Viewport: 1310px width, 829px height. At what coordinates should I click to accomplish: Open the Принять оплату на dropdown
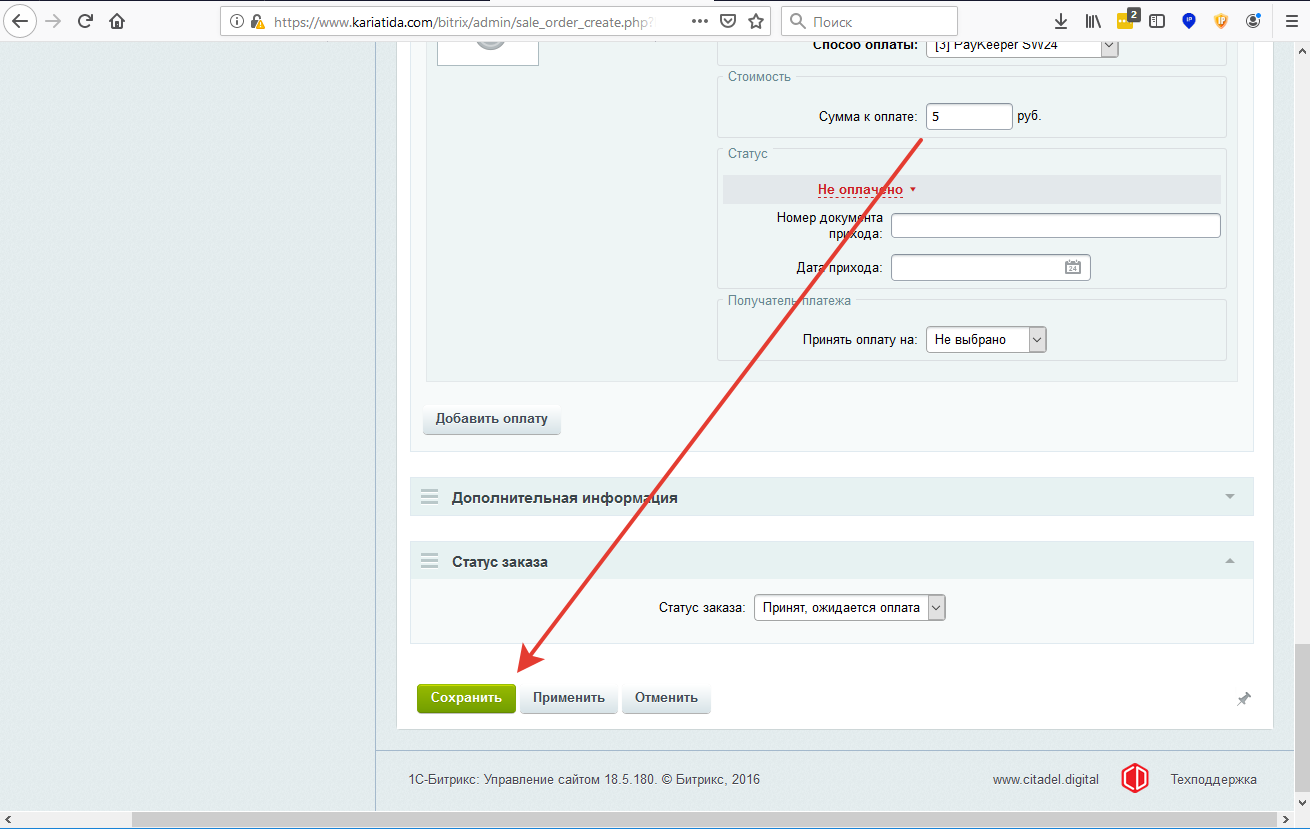pyautogui.click(x=985, y=340)
